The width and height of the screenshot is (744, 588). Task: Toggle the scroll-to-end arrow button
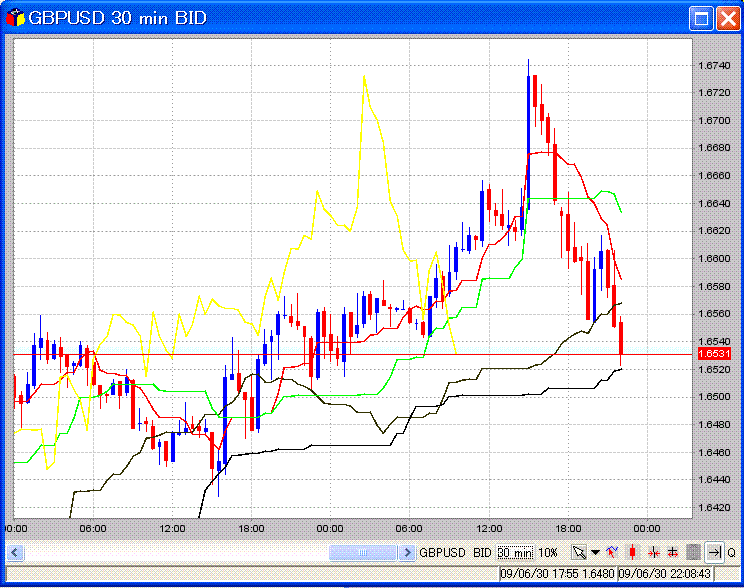click(714, 552)
